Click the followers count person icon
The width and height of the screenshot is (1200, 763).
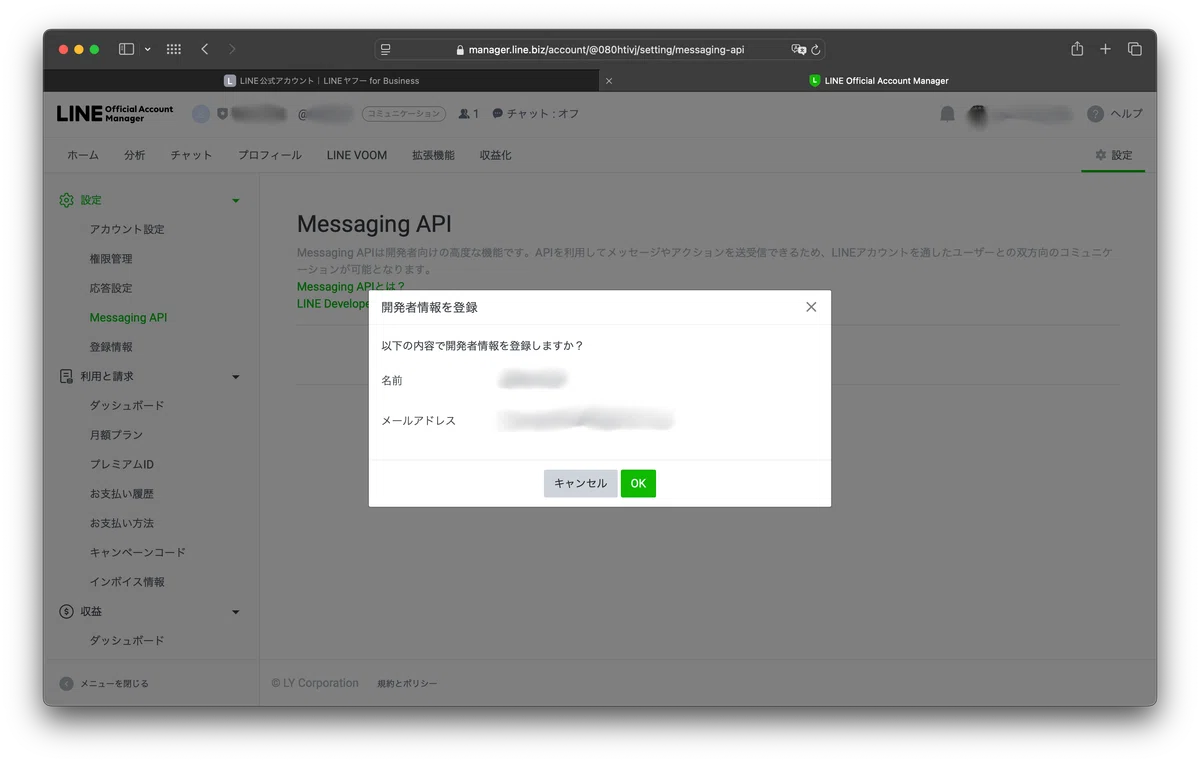coord(464,114)
